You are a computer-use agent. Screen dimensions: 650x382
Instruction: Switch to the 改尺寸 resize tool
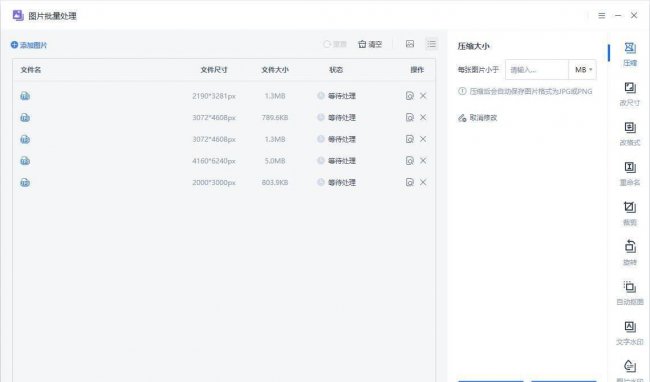(x=630, y=94)
